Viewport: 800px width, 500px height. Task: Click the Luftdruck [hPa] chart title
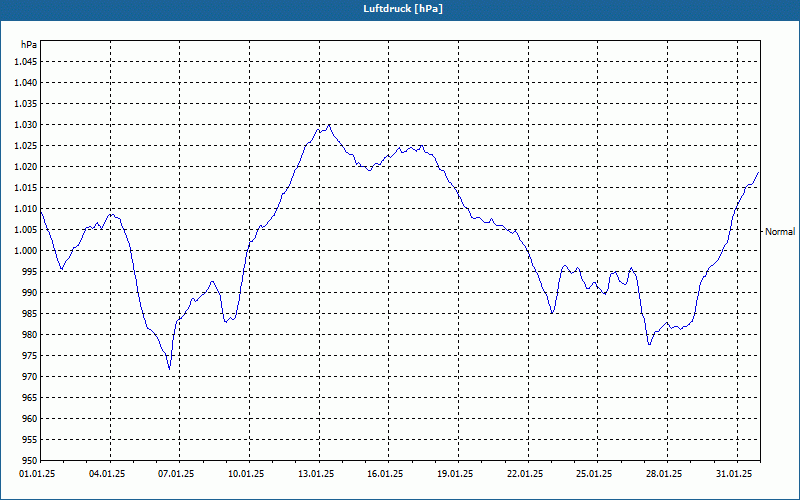click(403, 9)
